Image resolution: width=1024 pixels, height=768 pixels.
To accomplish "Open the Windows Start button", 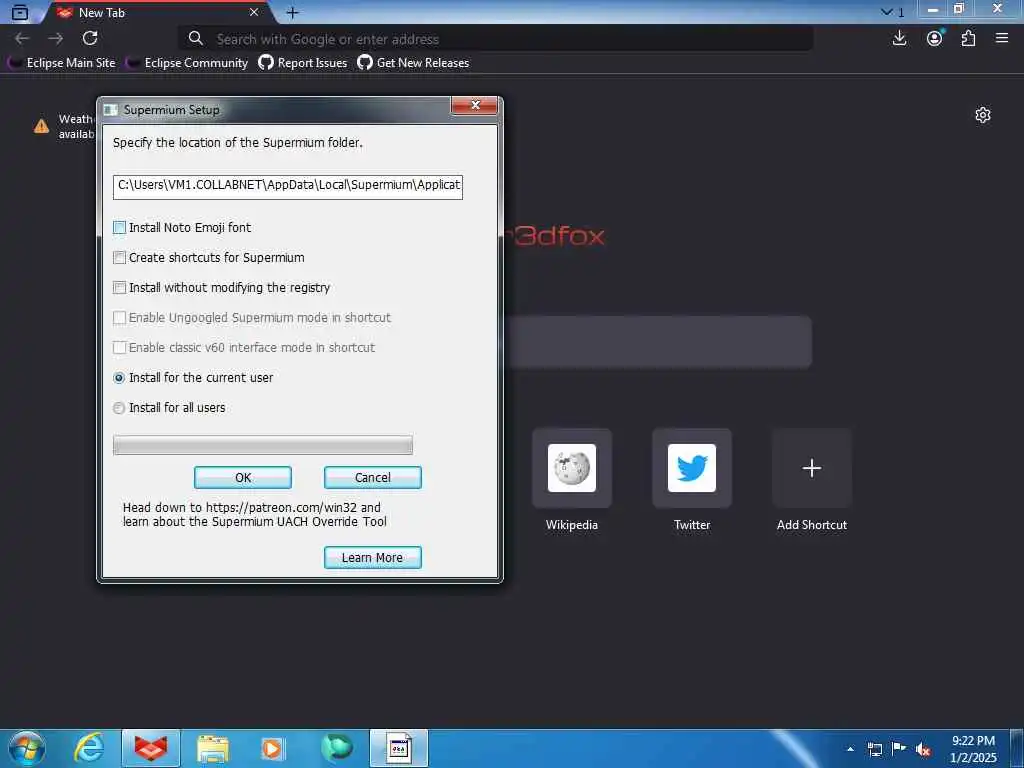I will [x=27, y=748].
